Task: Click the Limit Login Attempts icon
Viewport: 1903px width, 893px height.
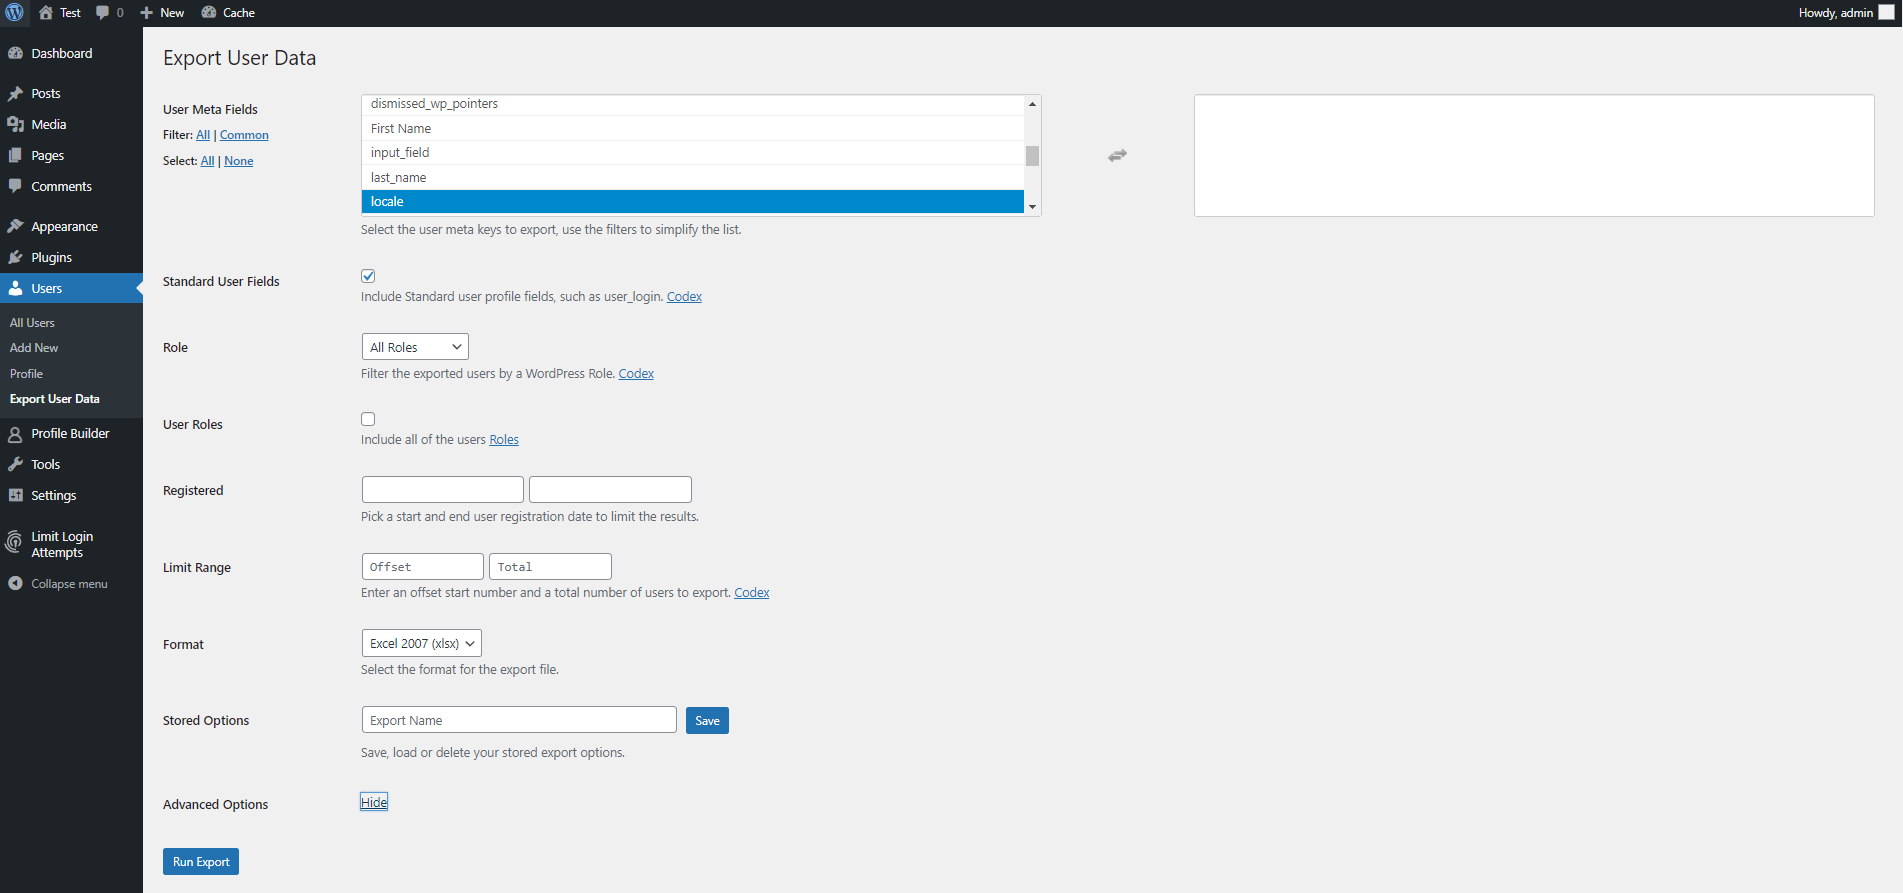Action: [x=14, y=542]
